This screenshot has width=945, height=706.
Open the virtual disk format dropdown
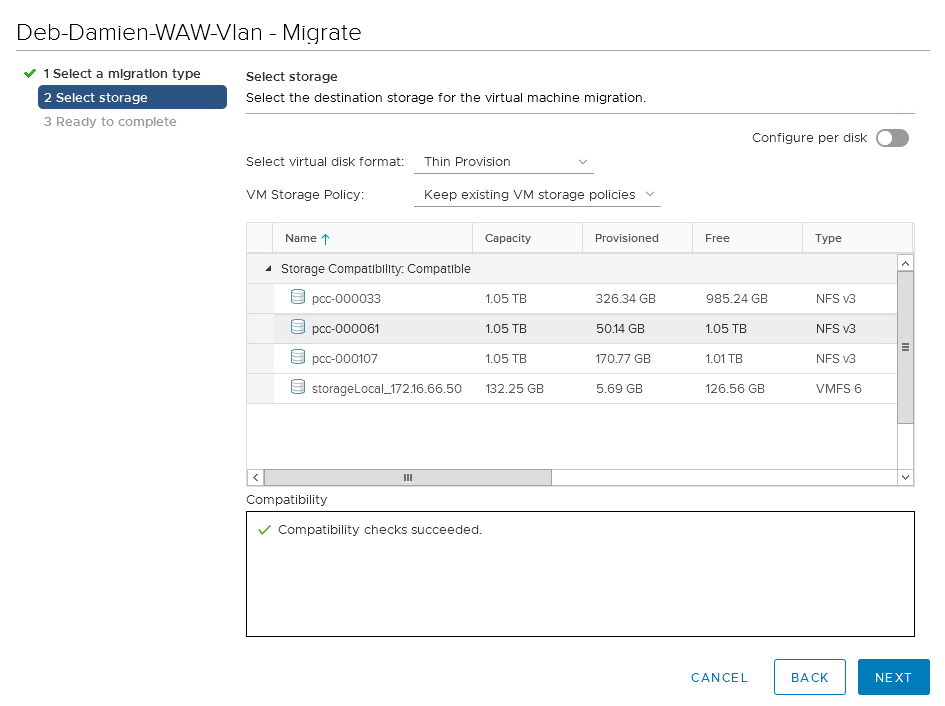tap(500, 161)
